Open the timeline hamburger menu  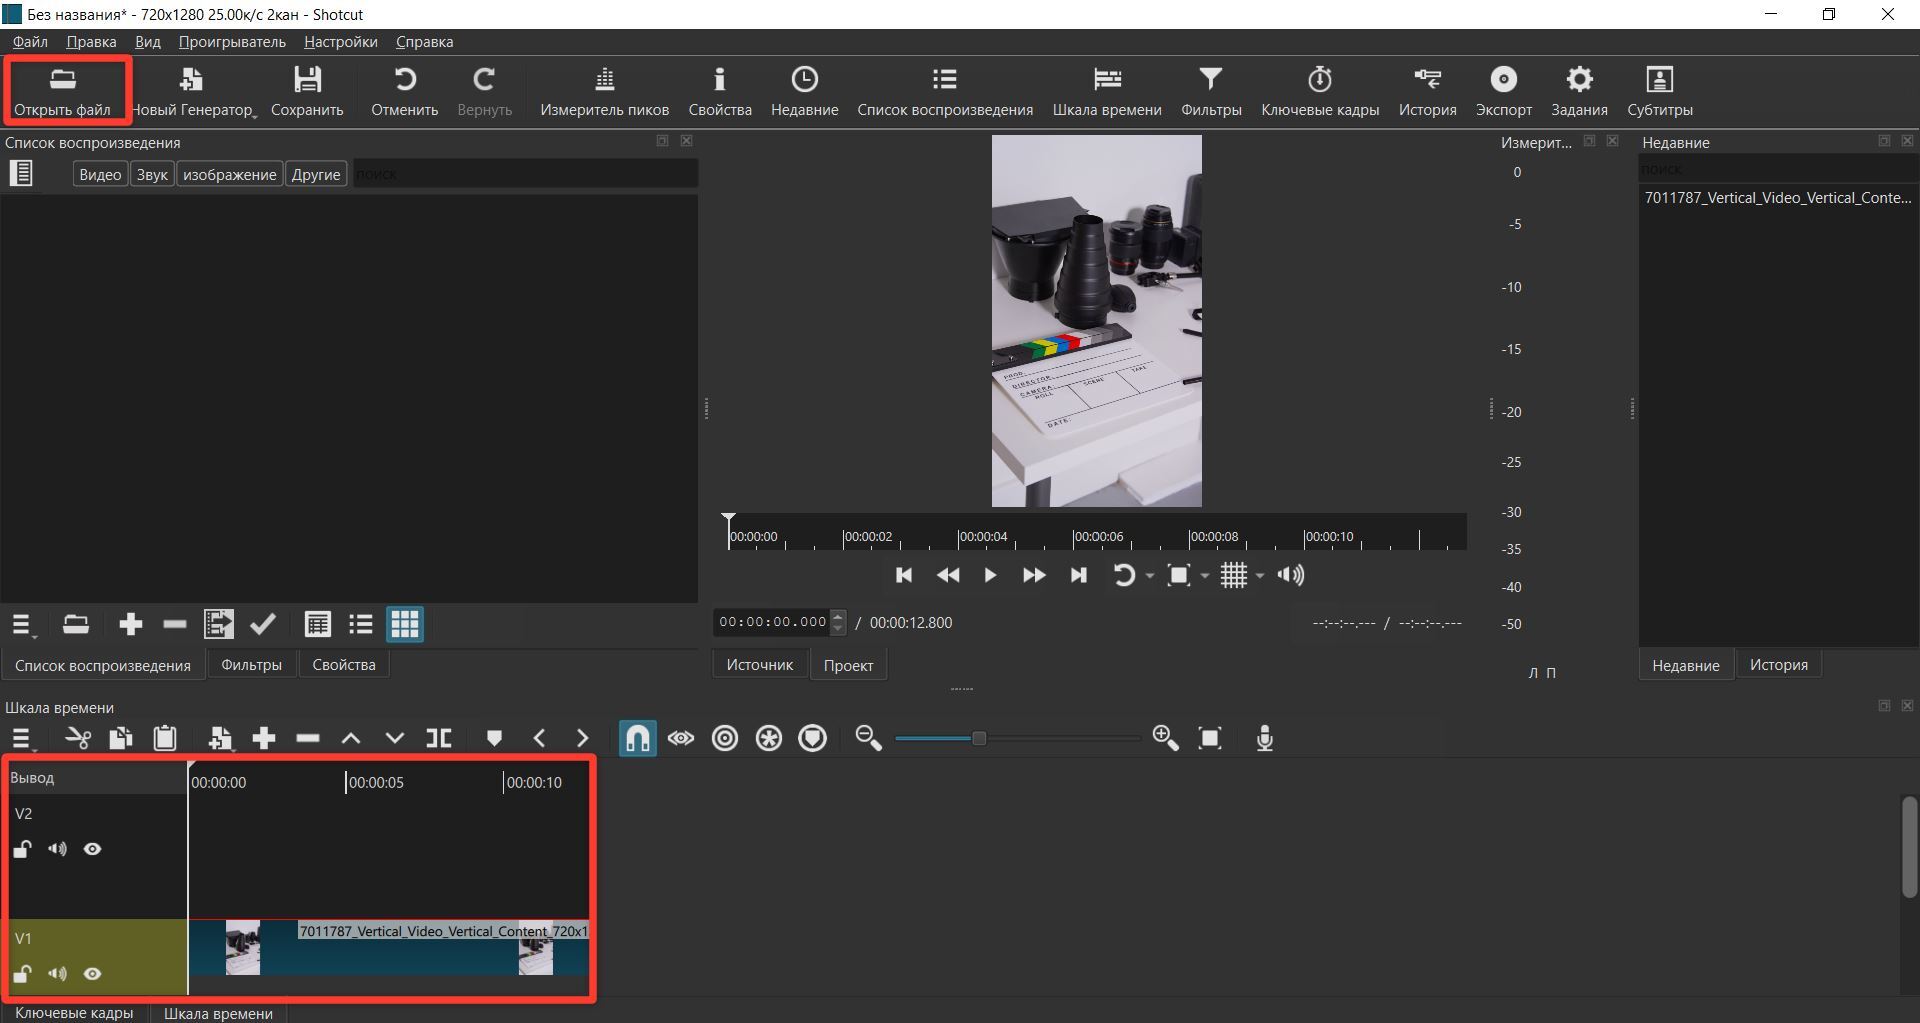click(22, 739)
